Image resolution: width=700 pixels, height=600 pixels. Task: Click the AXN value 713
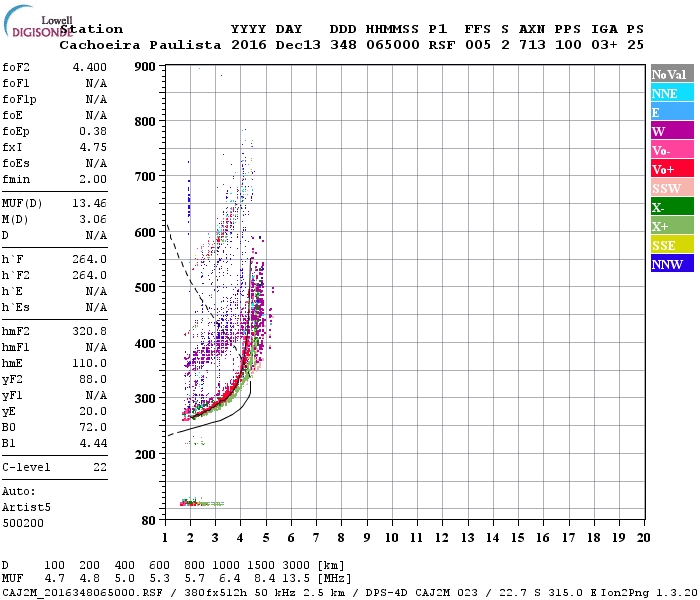point(532,45)
